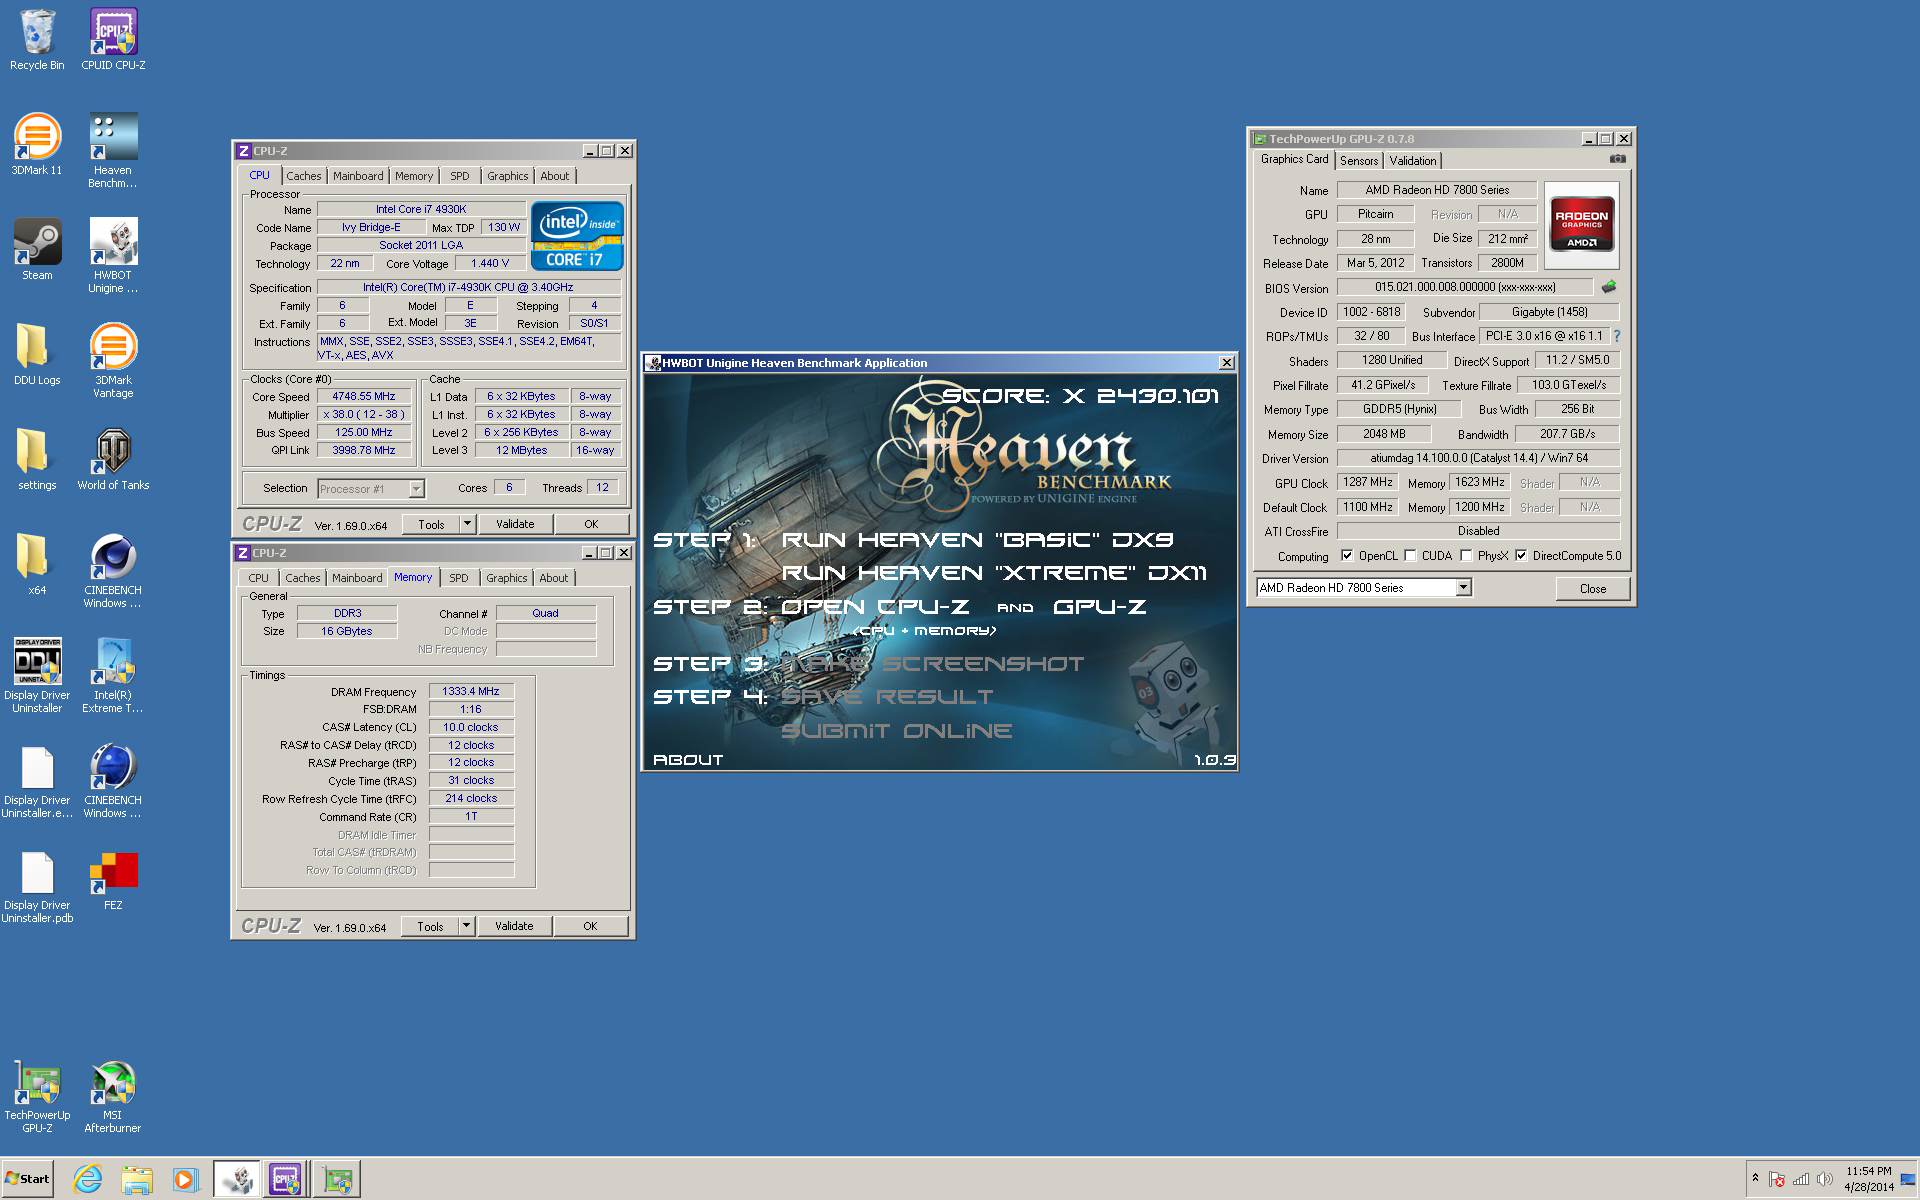Open Heaven Benchmark desktop shortcut
Viewport: 1920px width, 1200px height.
click(113, 150)
